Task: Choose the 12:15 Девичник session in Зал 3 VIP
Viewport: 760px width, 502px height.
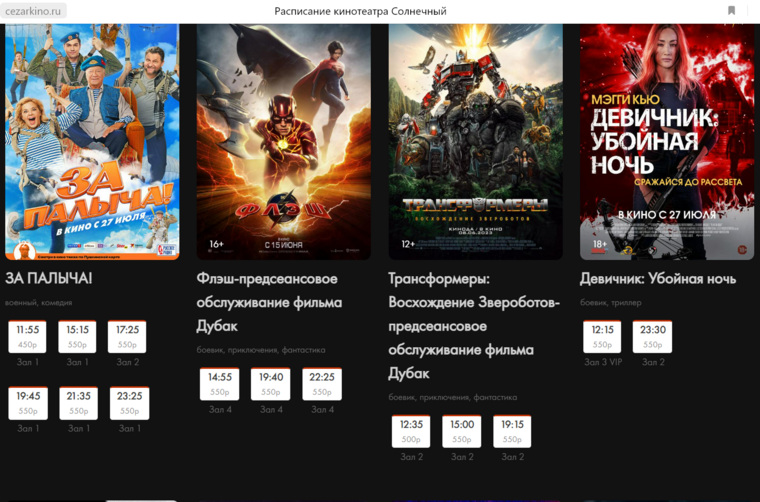Action: pos(602,336)
